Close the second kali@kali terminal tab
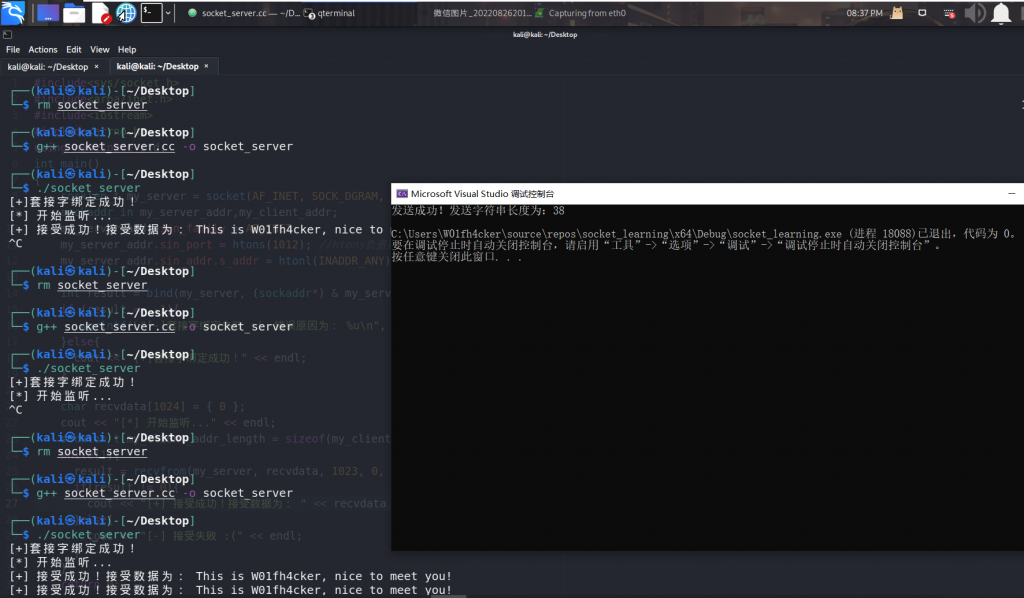Image resolution: width=1024 pixels, height=598 pixels. pos(206,67)
